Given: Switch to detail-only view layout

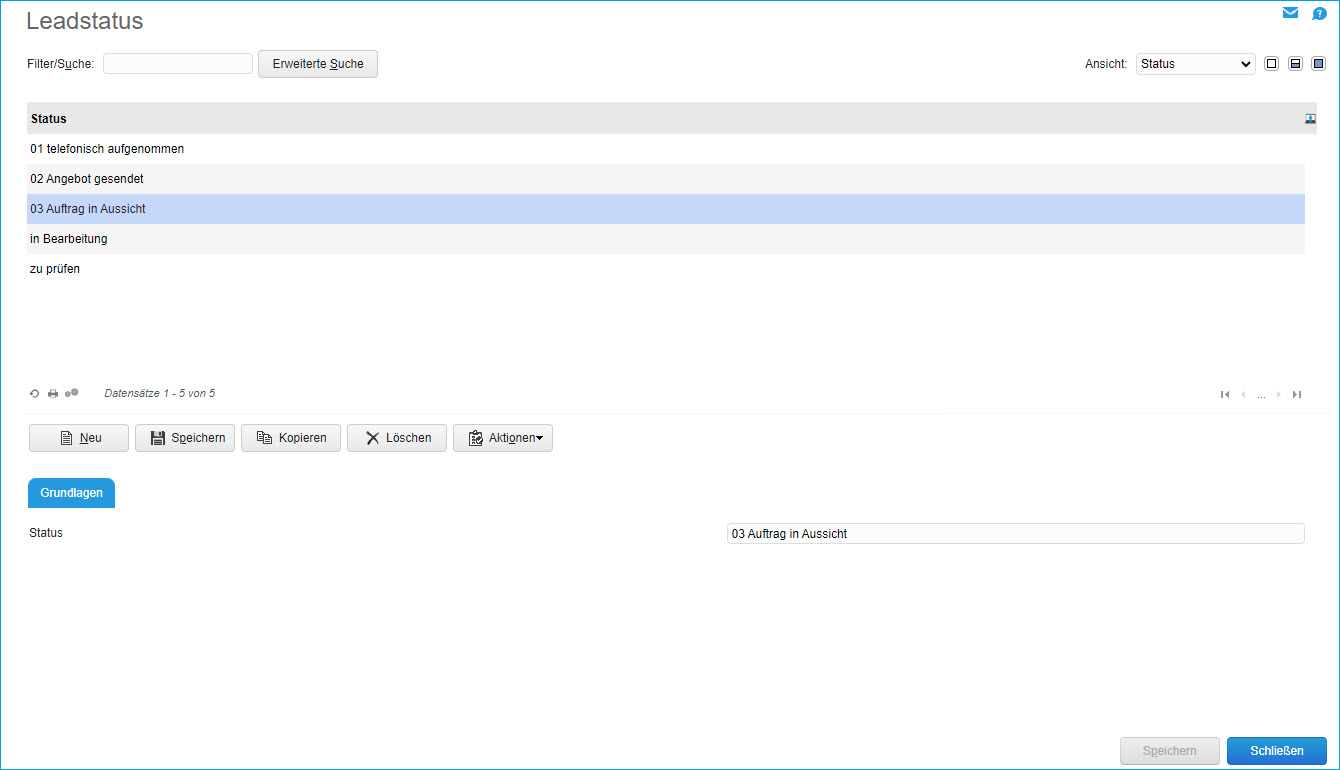Looking at the screenshot, I should 1318,63.
